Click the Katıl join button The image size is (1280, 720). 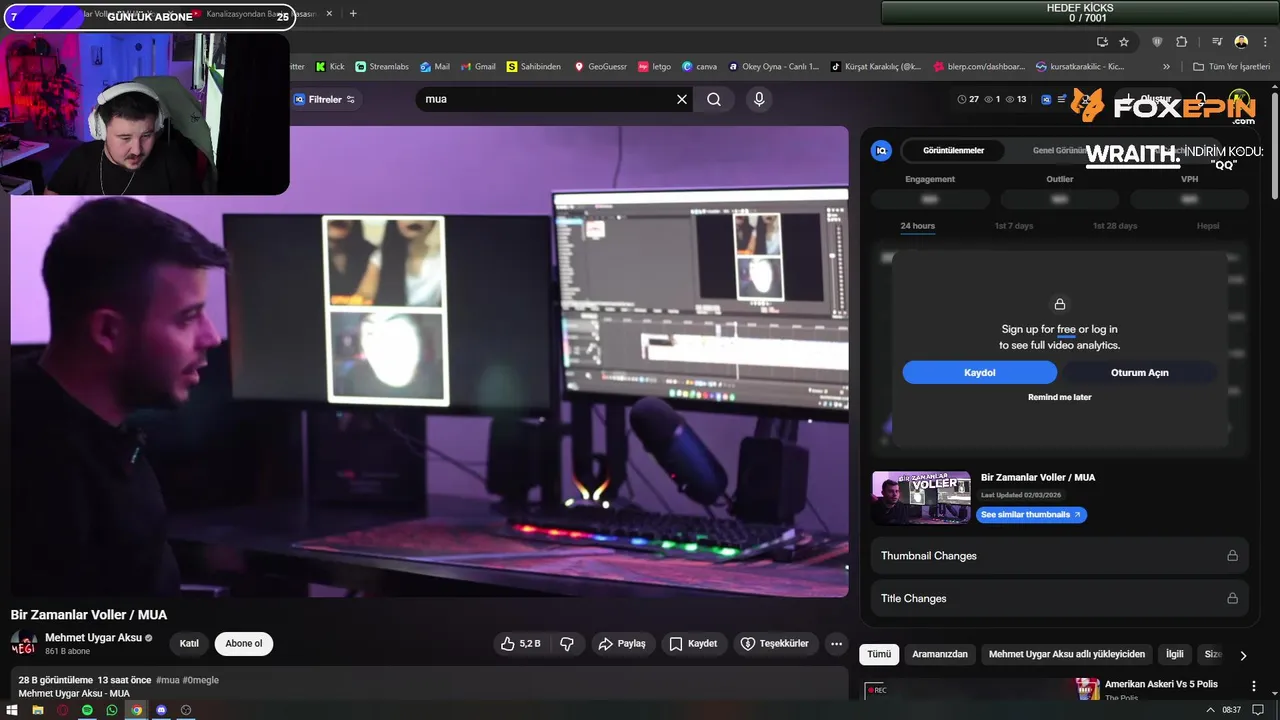(x=189, y=643)
